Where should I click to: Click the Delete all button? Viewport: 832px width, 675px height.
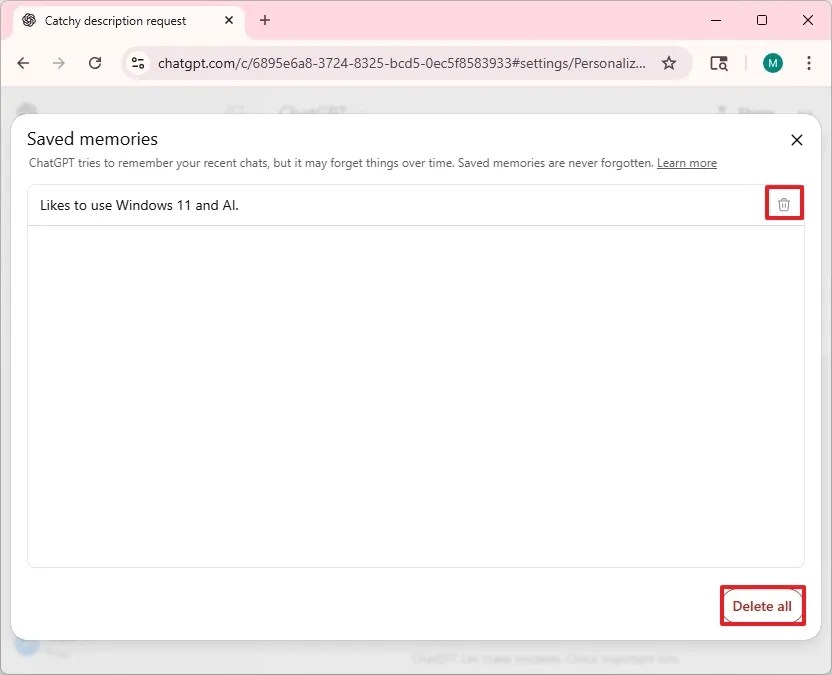762,606
